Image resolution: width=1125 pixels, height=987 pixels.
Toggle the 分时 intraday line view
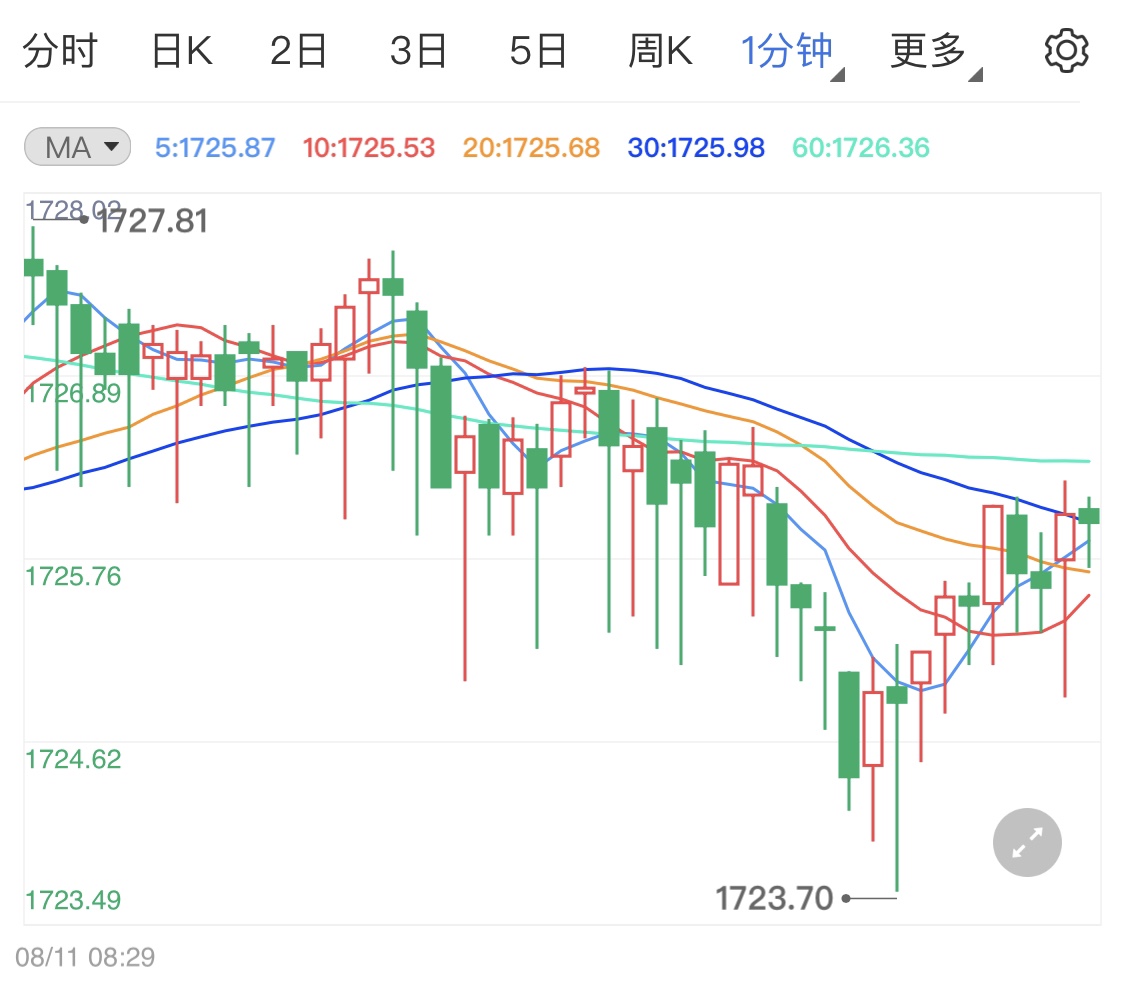(x=57, y=49)
